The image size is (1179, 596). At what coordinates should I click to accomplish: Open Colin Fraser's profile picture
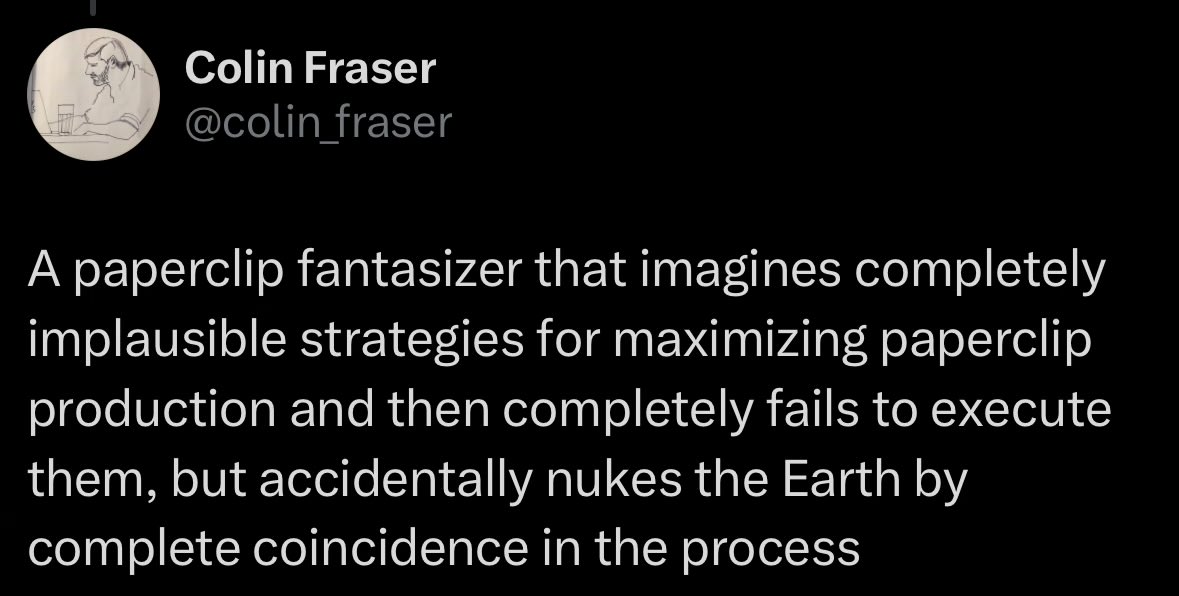pos(94,95)
